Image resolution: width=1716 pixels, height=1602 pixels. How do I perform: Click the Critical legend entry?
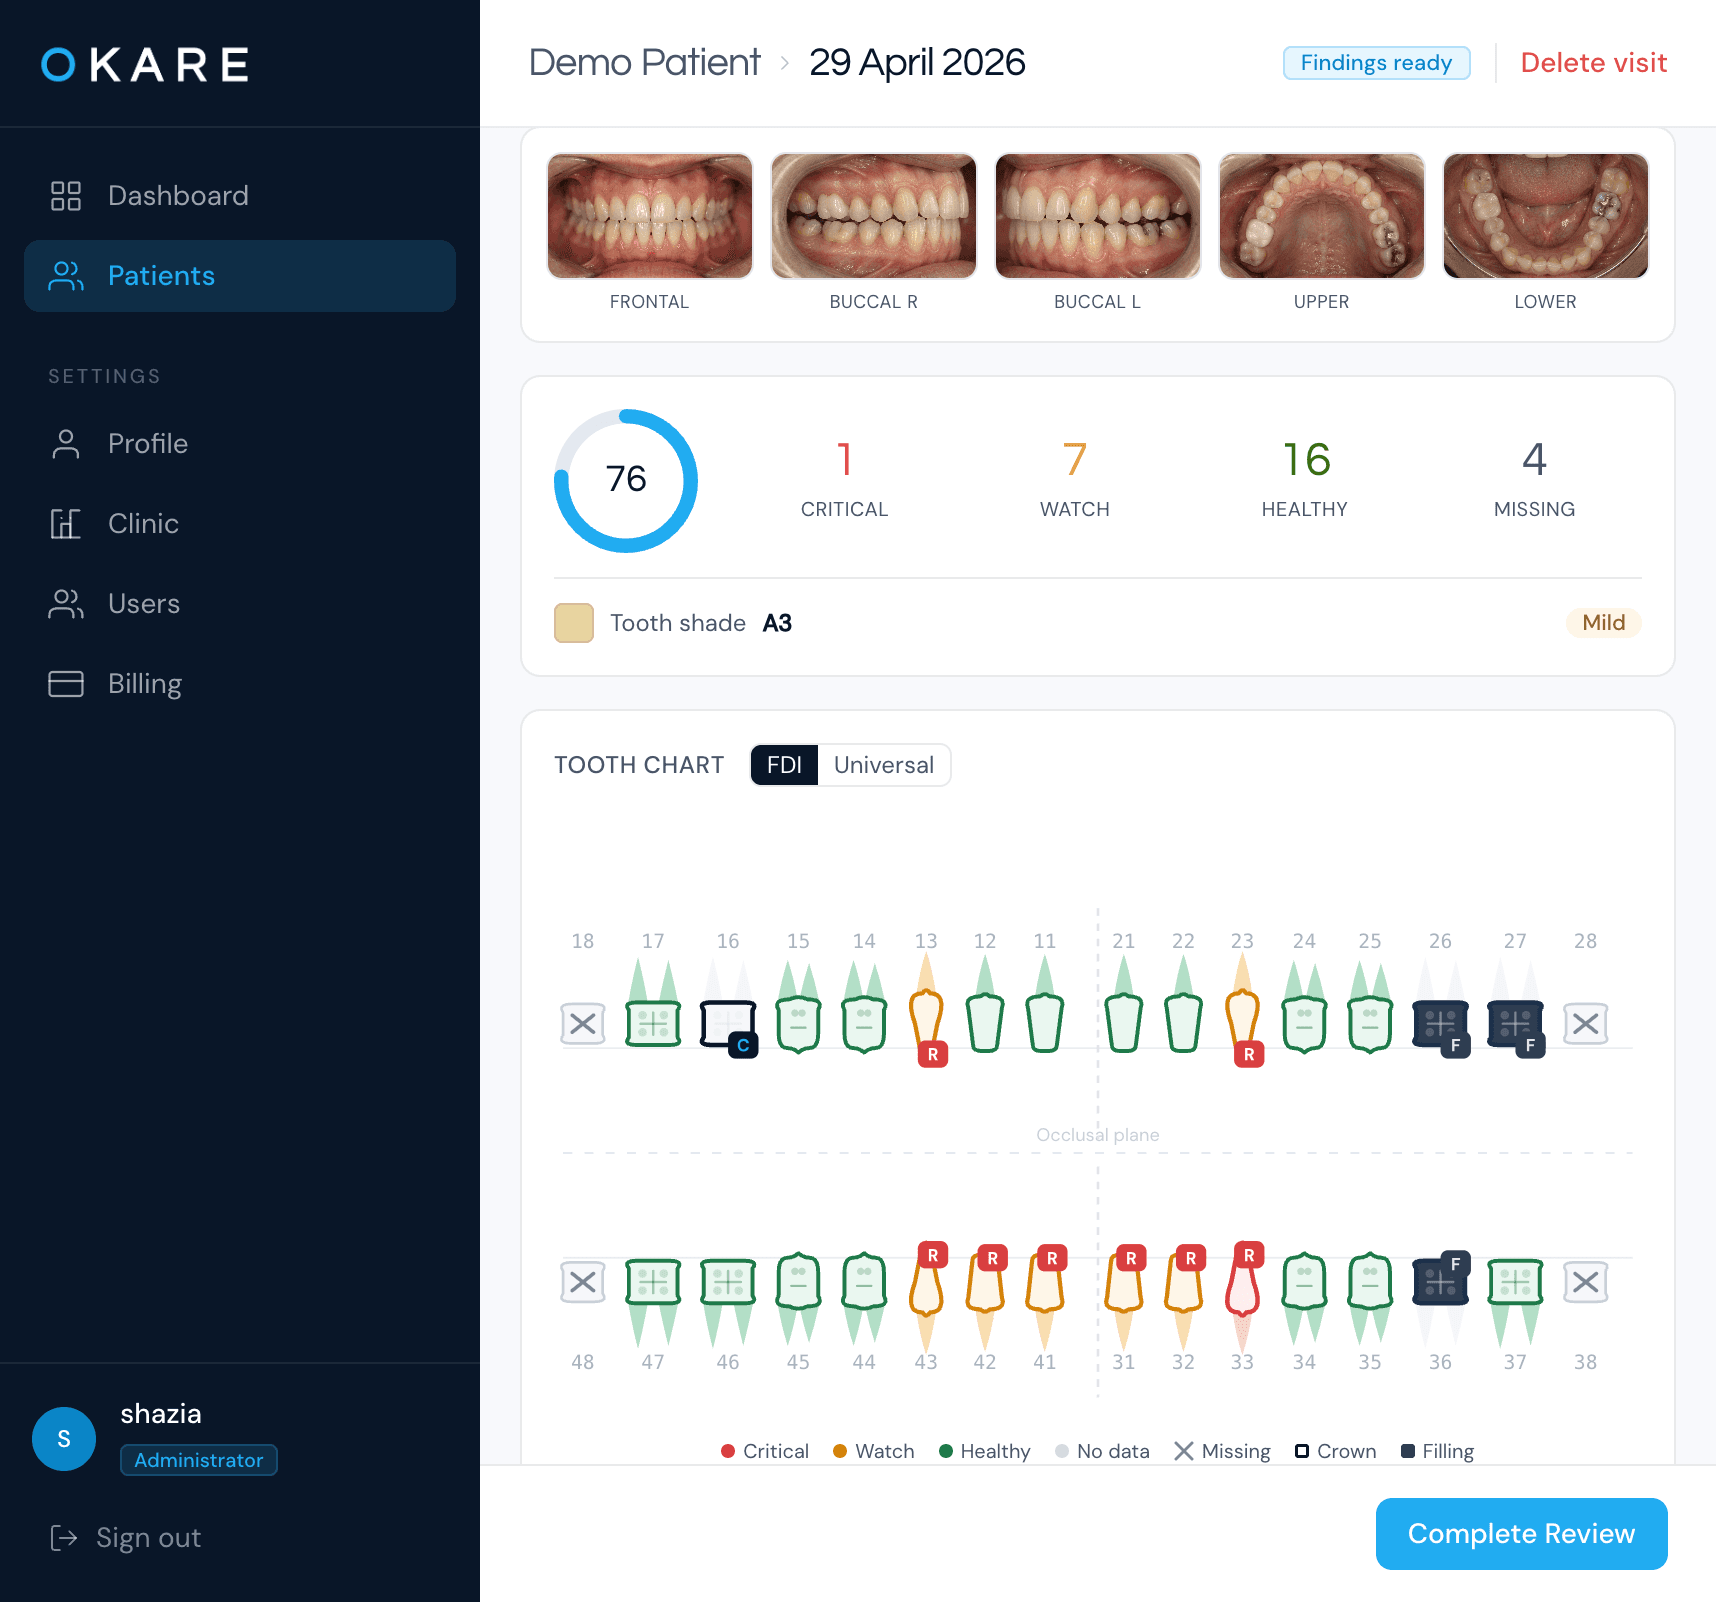(x=765, y=1451)
